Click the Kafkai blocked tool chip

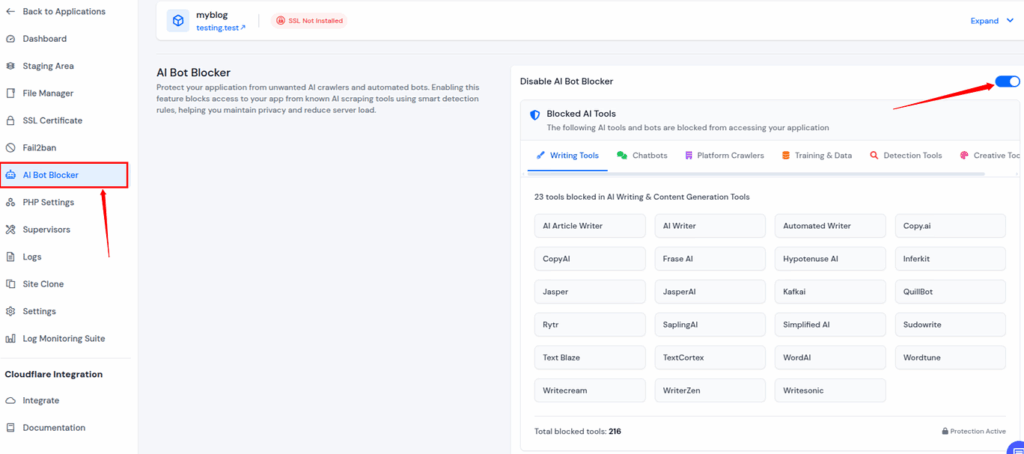point(830,292)
